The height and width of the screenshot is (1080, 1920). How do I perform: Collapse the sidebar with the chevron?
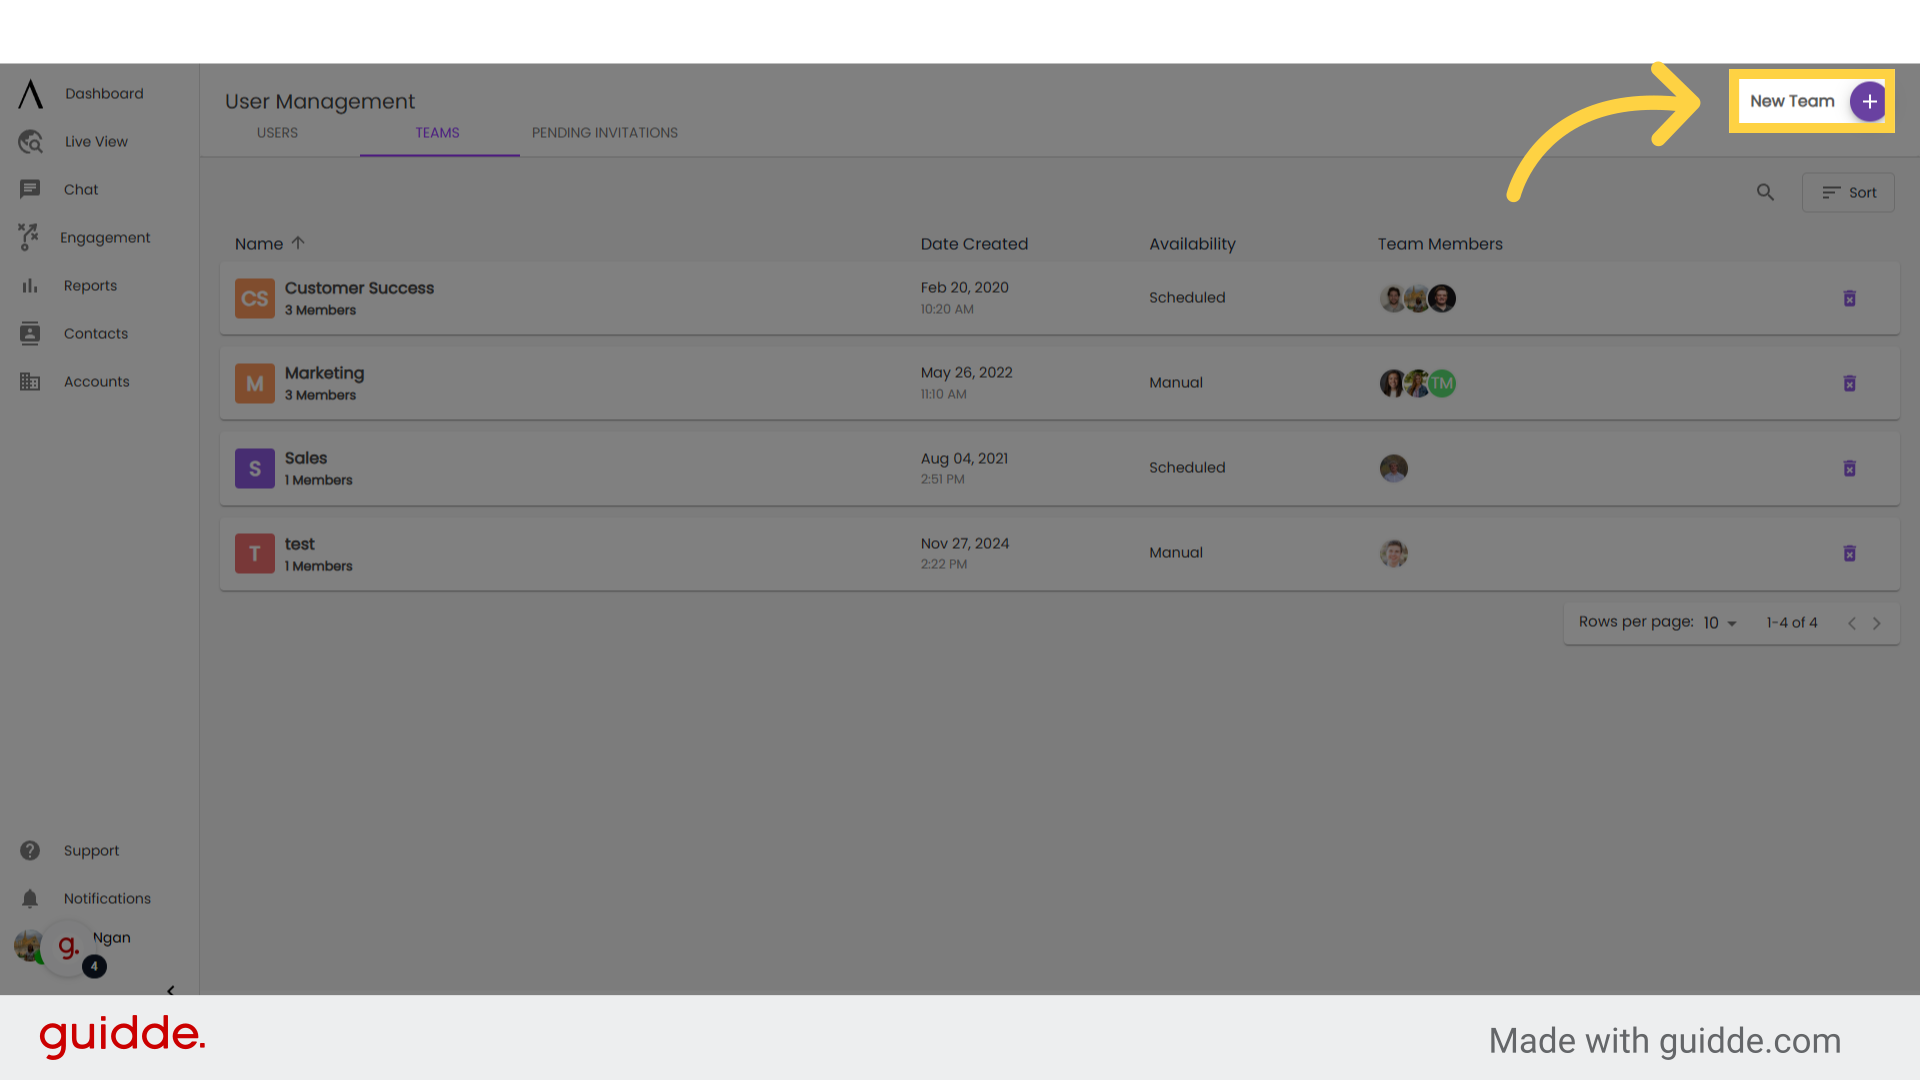(170, 990)
